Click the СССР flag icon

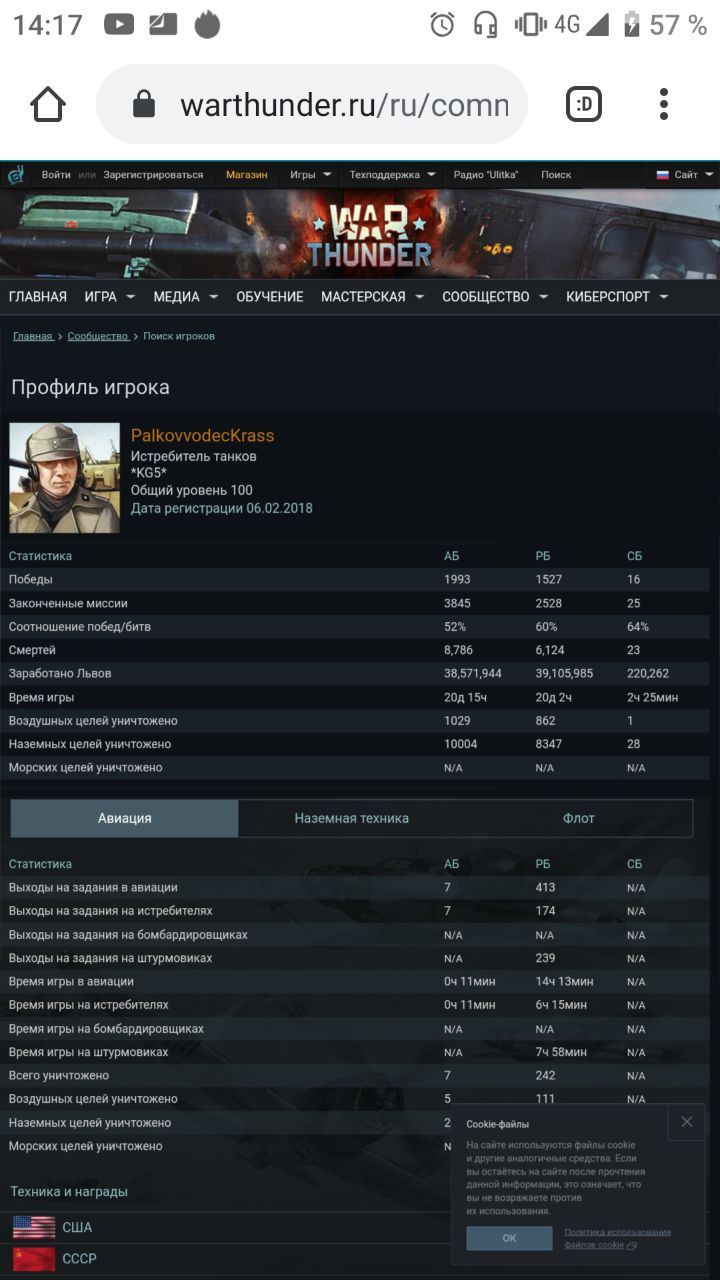pyautogui.click(x=34, y=1259)
